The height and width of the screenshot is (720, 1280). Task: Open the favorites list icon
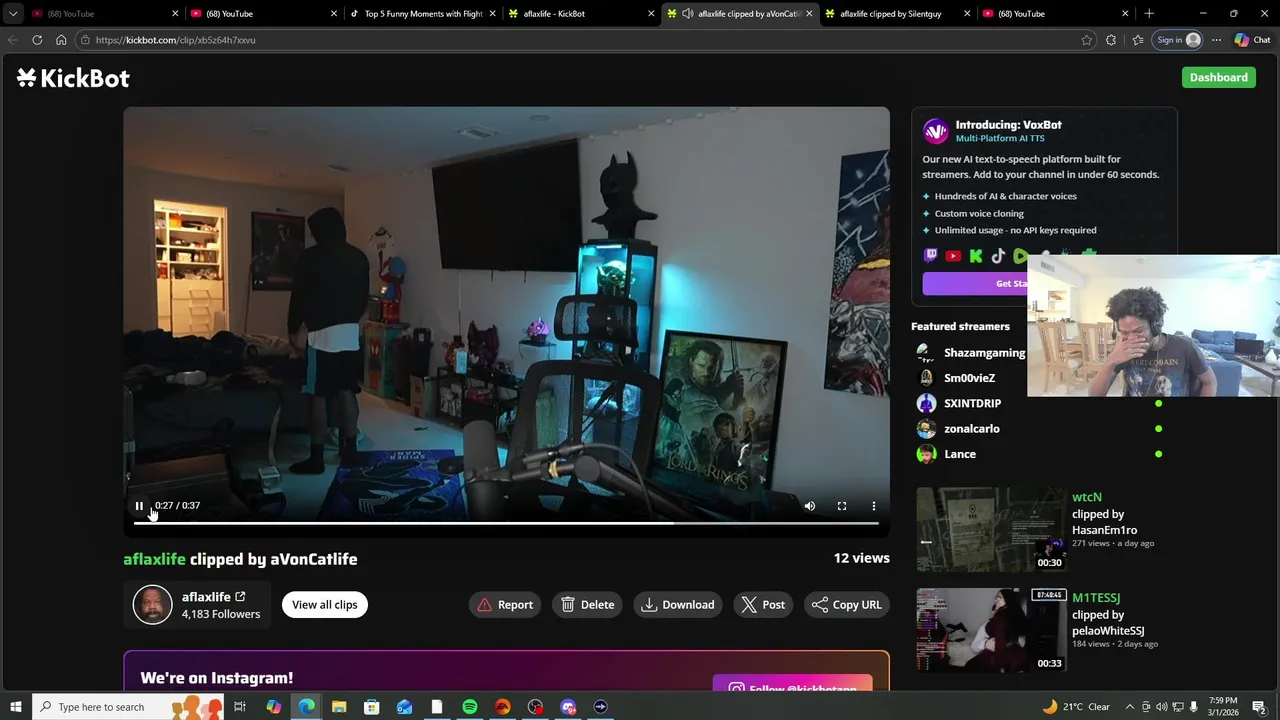point(1138,40)
